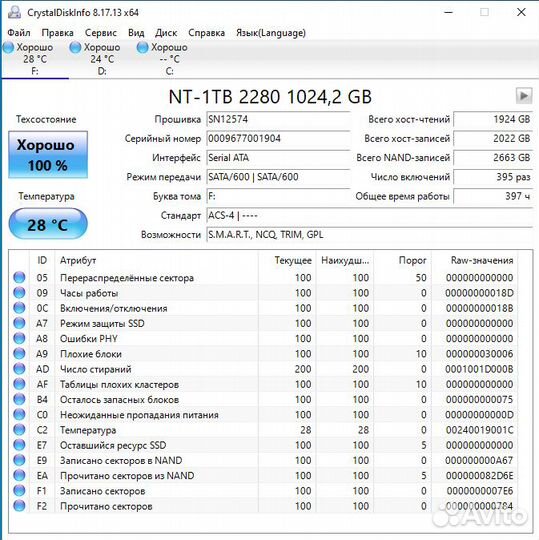
Task: Open the Диск menu
Action: tap(166, 33)
